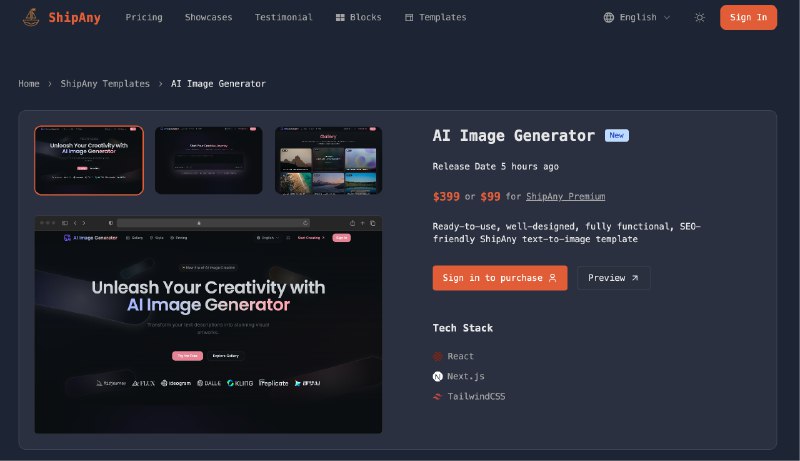Click the globe language icon
Screen dimensions: 800x461
(609, 17)
